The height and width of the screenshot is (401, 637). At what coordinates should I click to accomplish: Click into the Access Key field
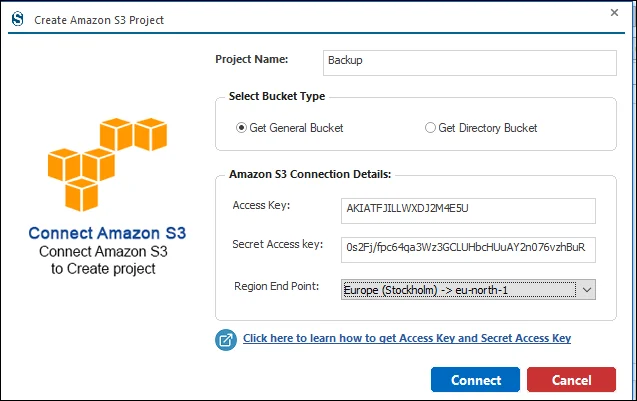click(468, 211)
